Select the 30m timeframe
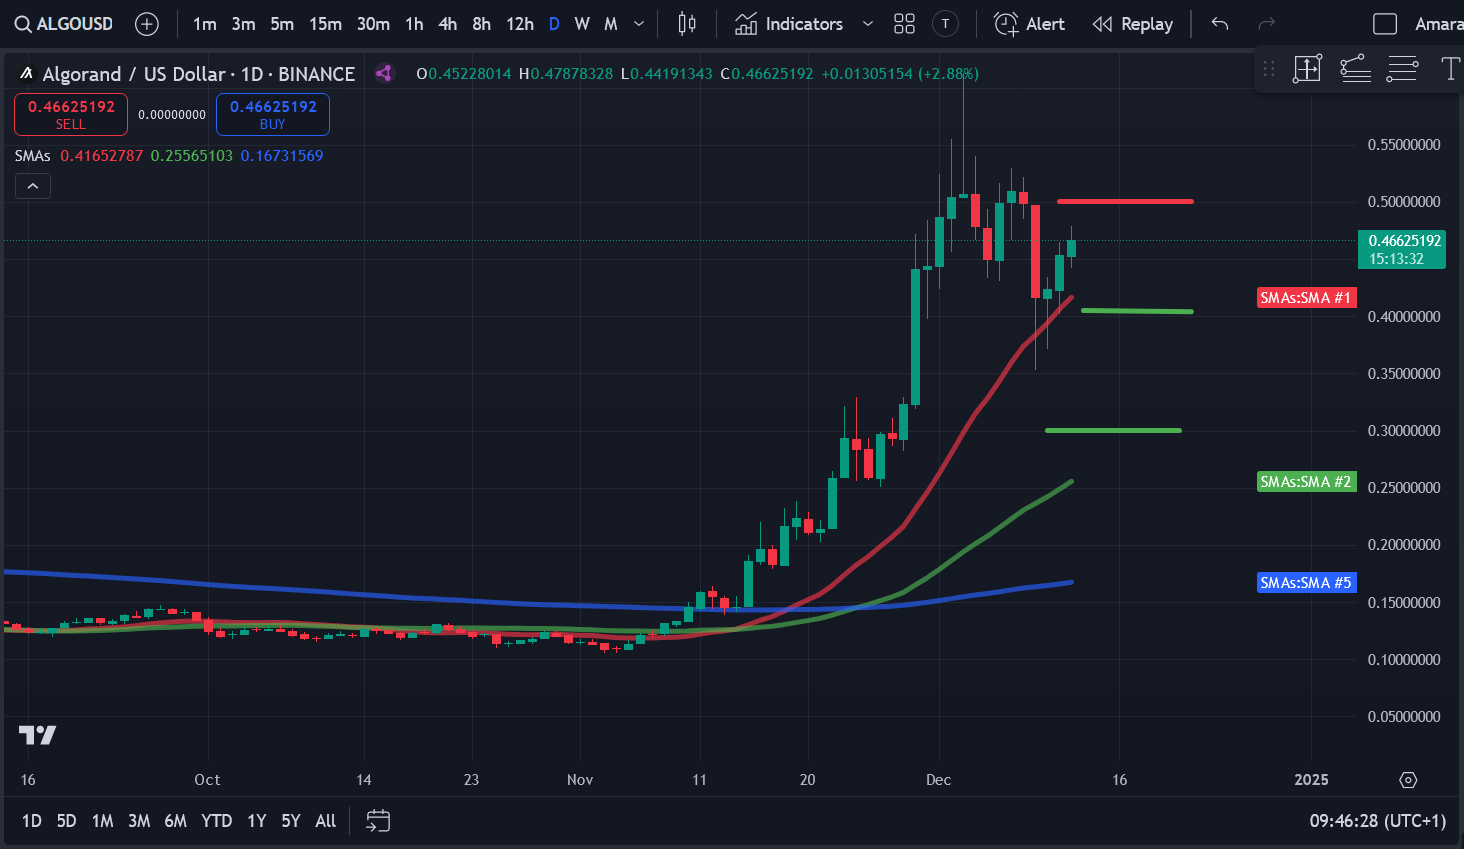1464x849 pixels. [x=373, y=24]
